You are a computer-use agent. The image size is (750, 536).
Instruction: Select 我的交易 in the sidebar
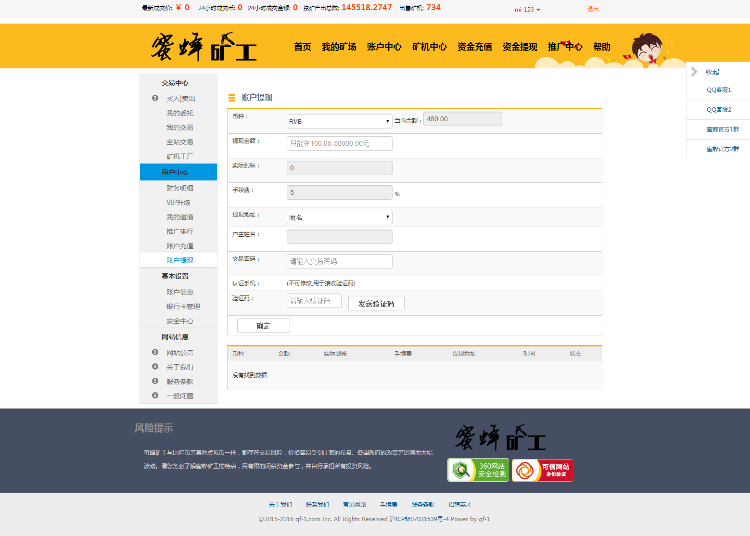180,128
